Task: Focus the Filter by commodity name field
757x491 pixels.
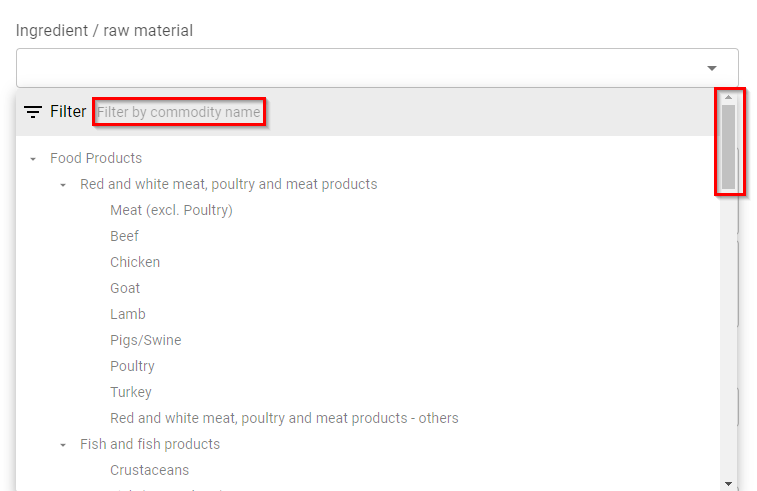Action: point(179,112)
